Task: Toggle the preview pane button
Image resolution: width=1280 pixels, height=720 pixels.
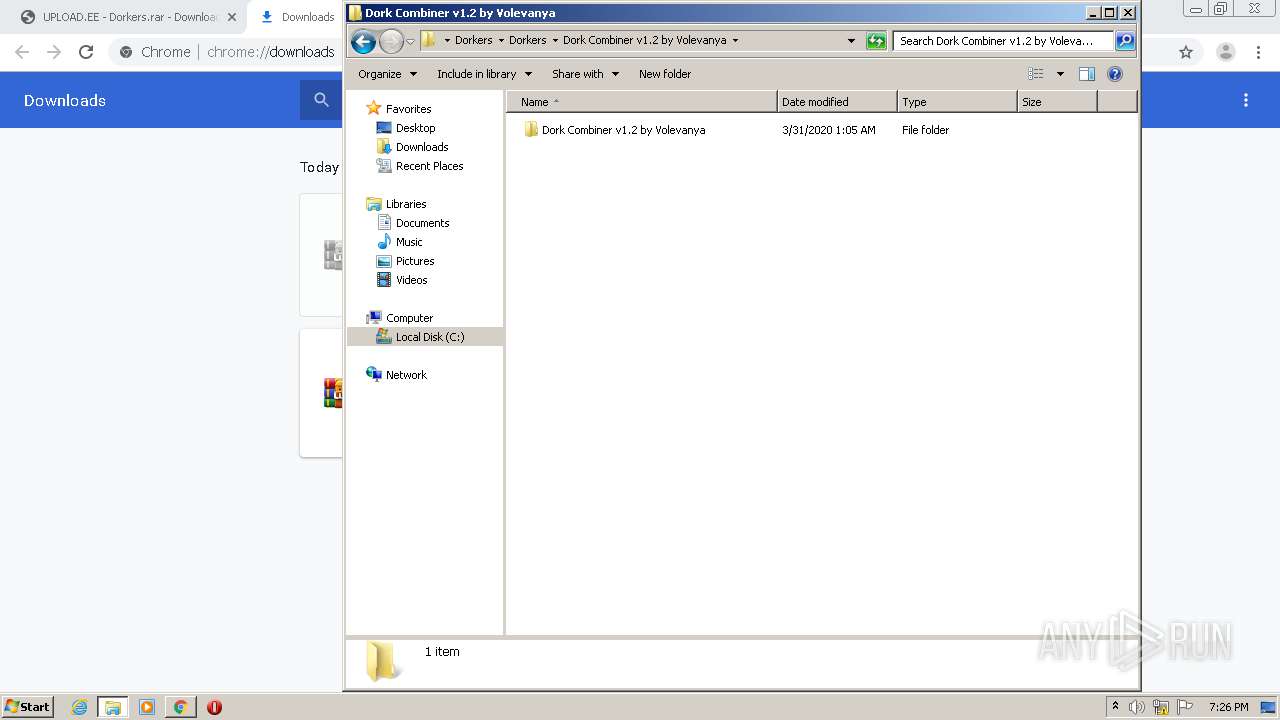Action: click(1087, 74)
